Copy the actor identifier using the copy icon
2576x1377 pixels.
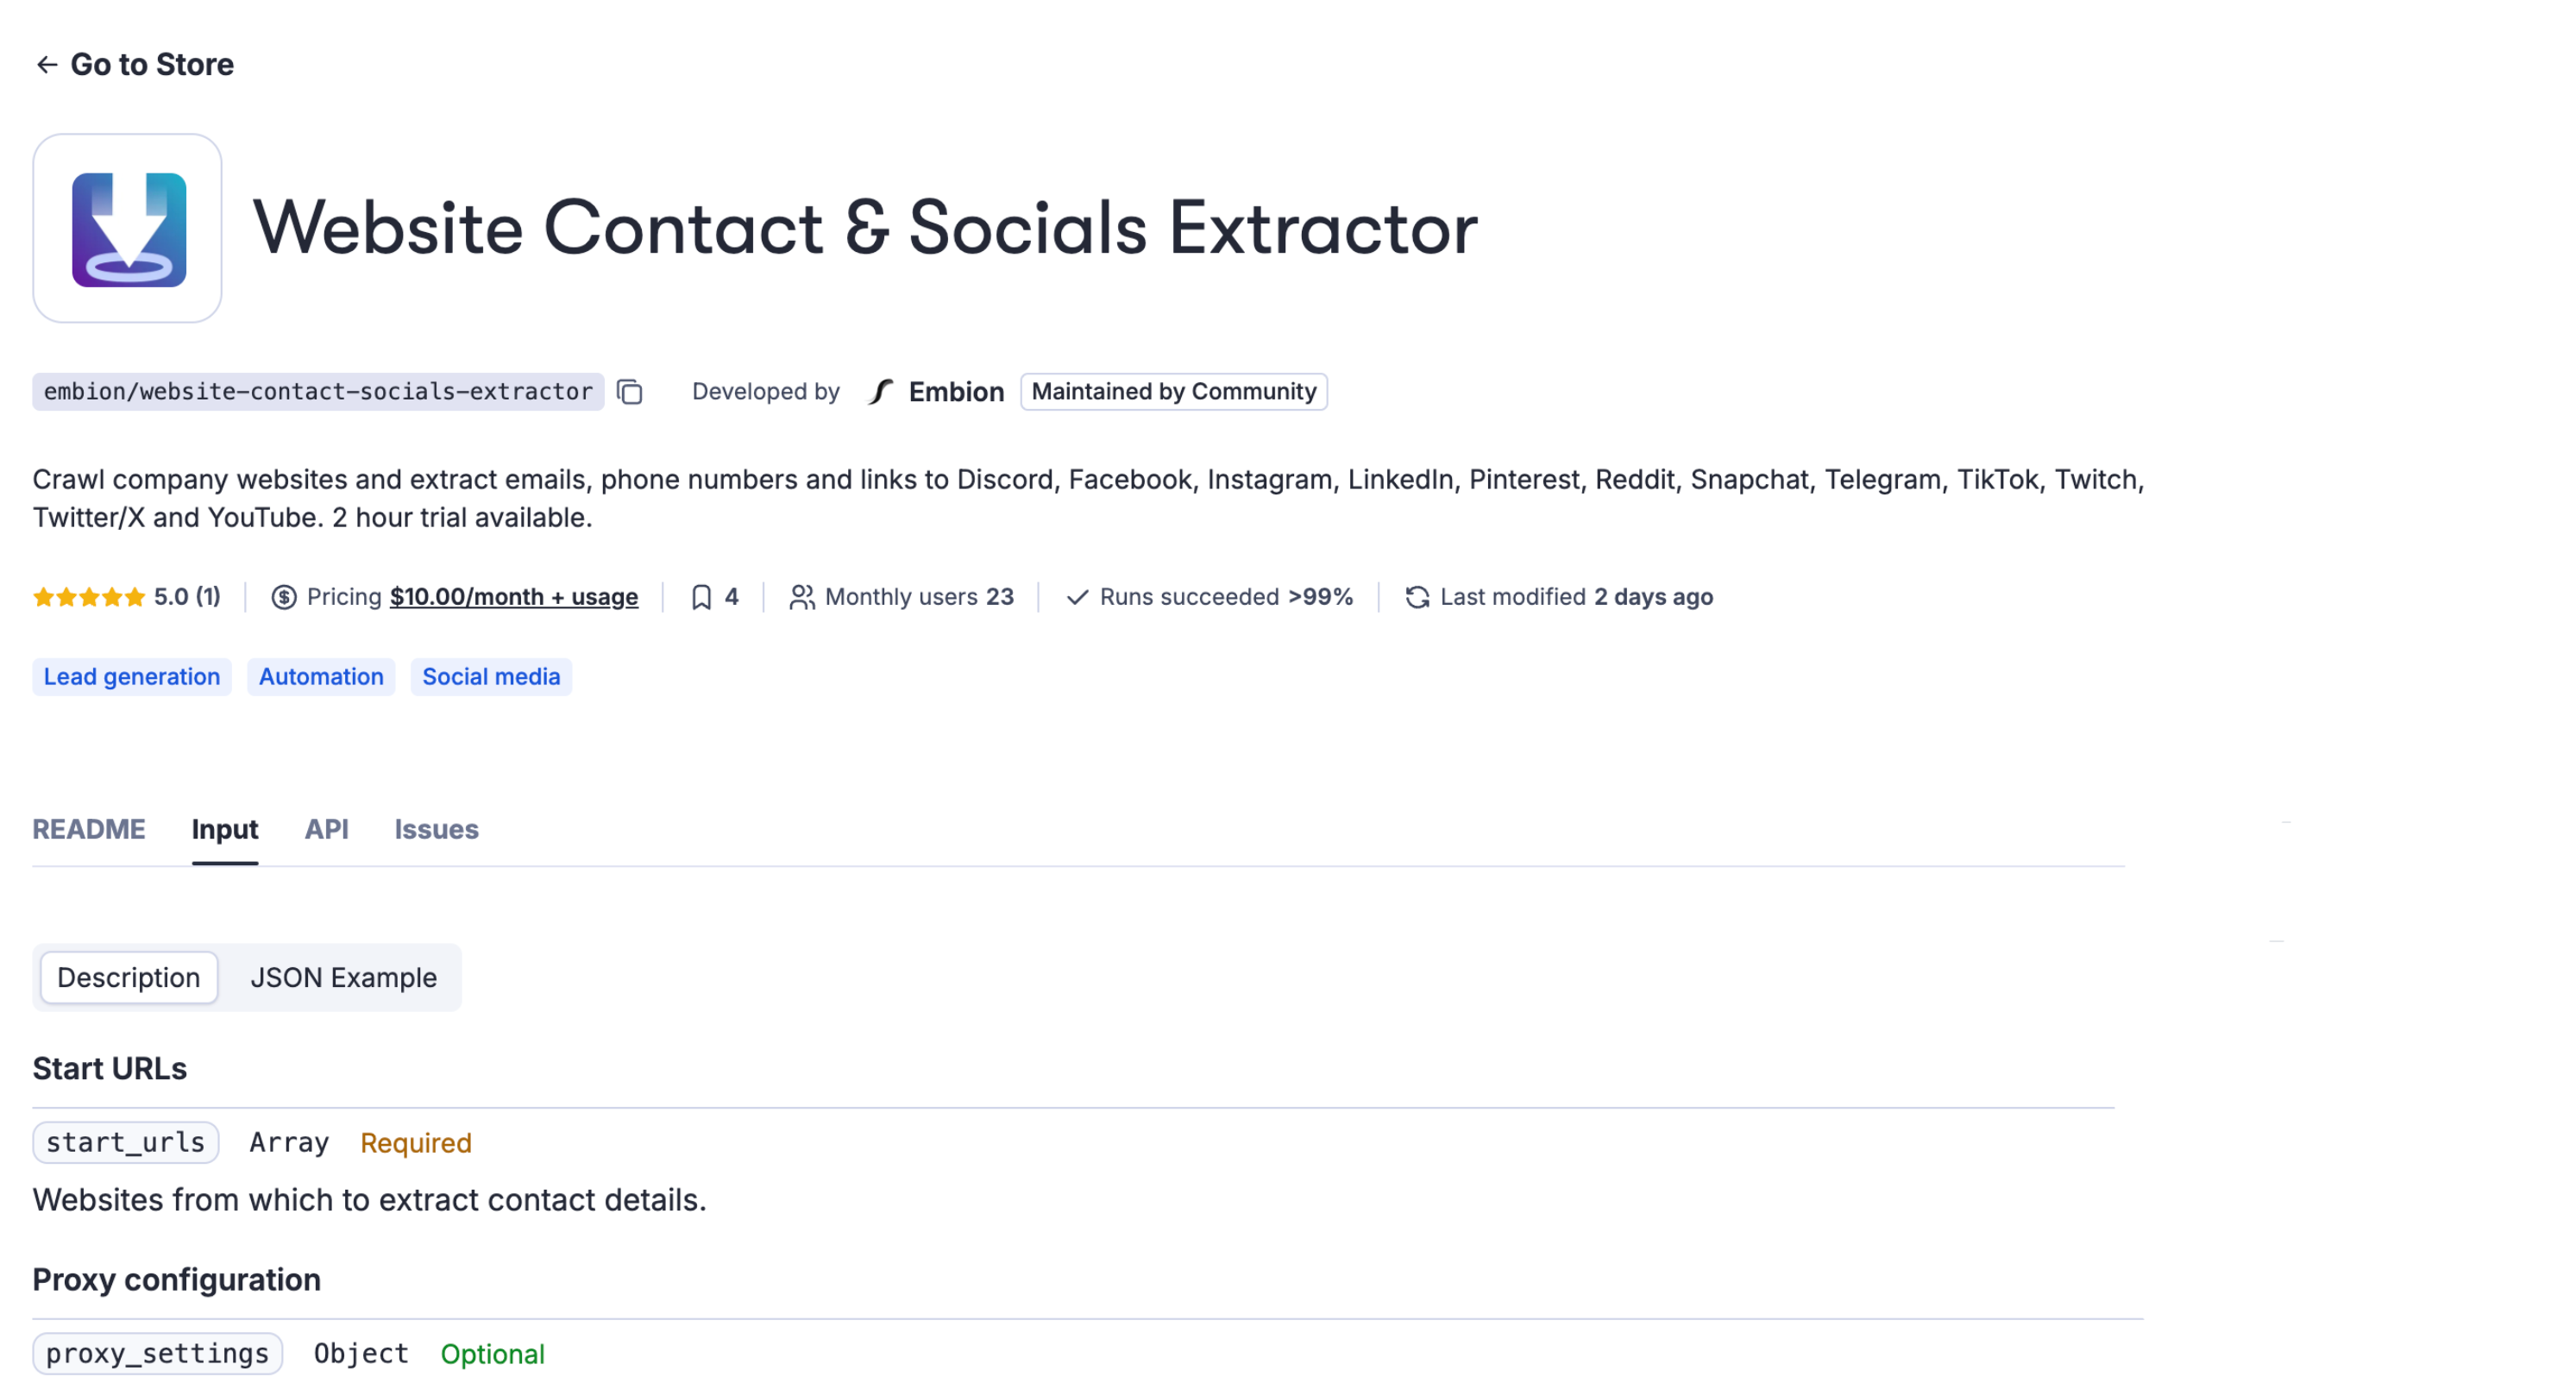click(630, 392)
